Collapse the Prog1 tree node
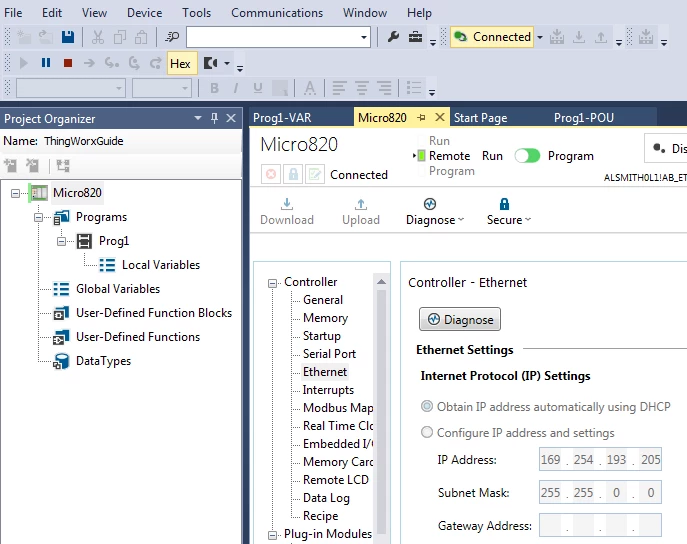 [x=61, y=241]
